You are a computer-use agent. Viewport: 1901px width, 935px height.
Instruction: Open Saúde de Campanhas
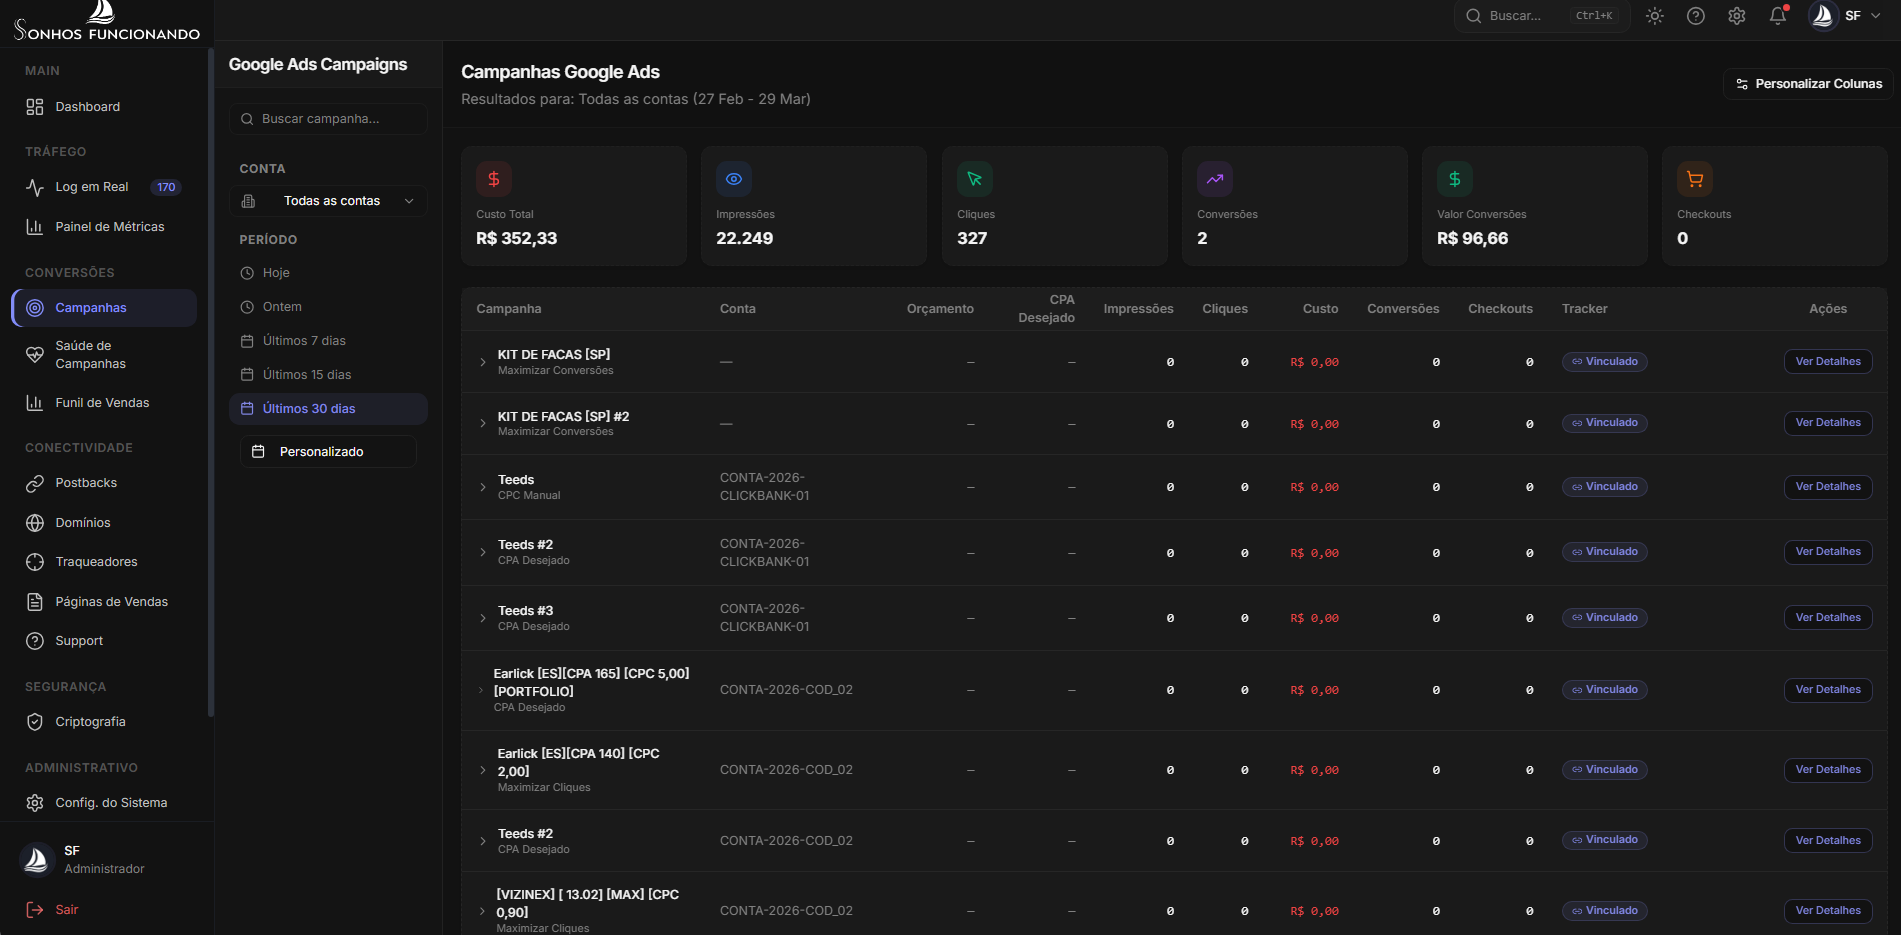pyautogui.click(x=104, y=355)
